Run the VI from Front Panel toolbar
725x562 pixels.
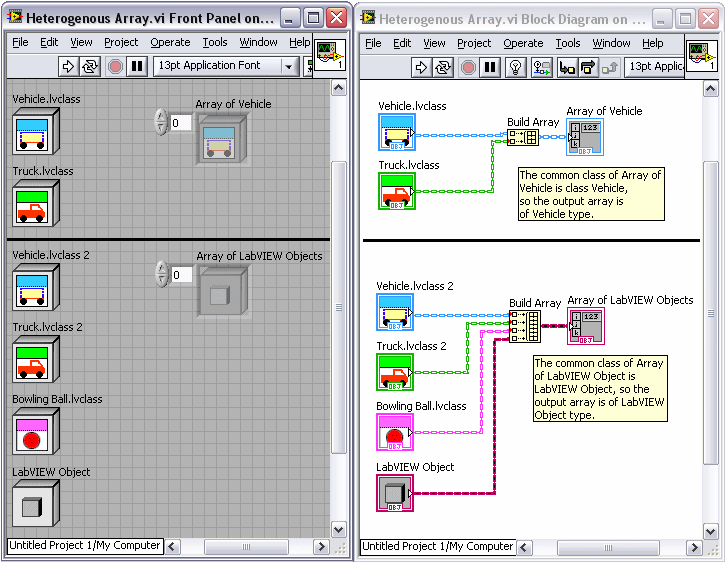[x=68, y=67]
